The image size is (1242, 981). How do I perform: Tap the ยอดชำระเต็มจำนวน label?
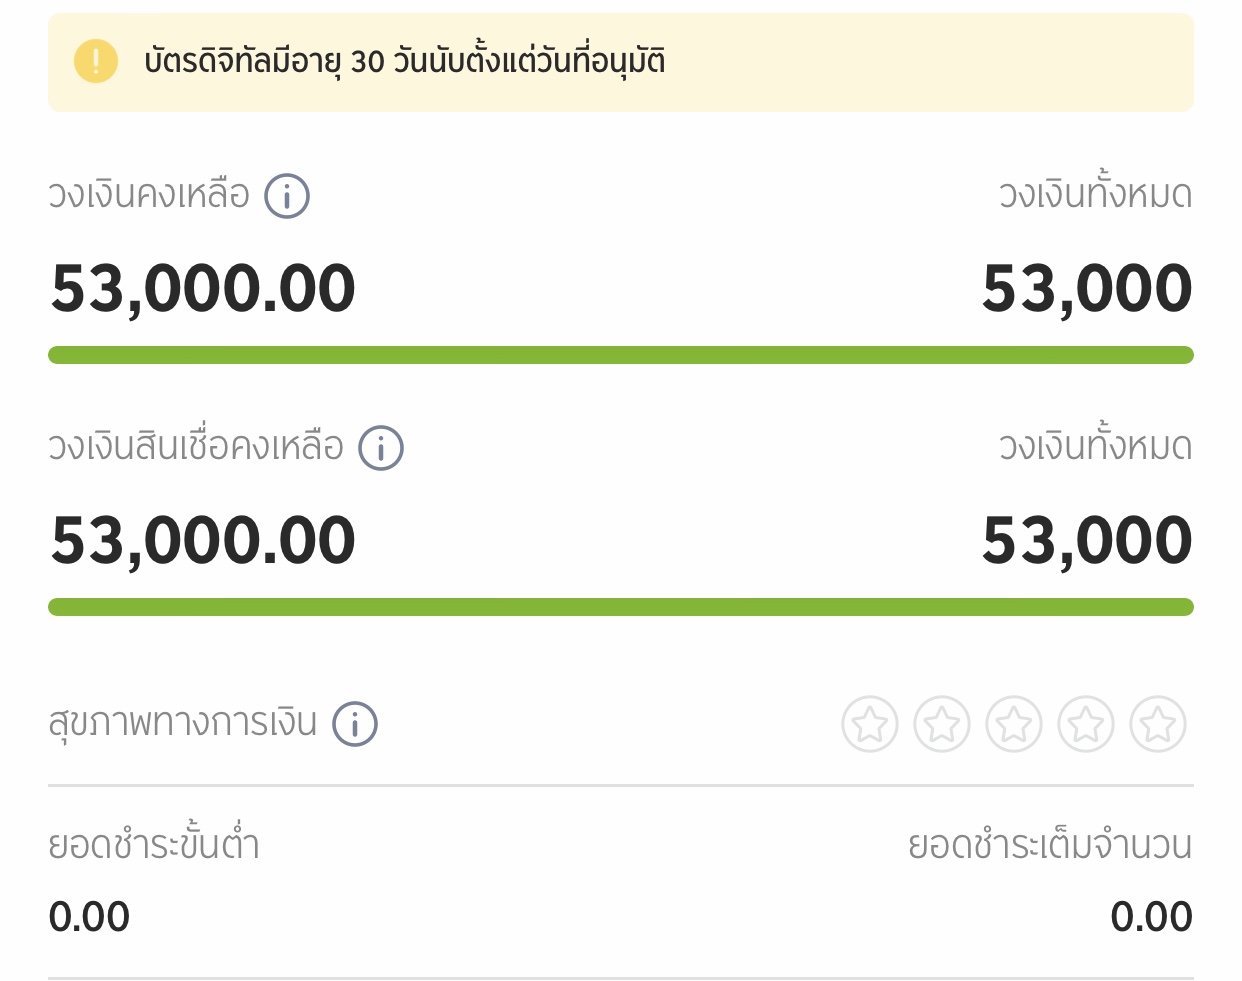[1050, 845]
